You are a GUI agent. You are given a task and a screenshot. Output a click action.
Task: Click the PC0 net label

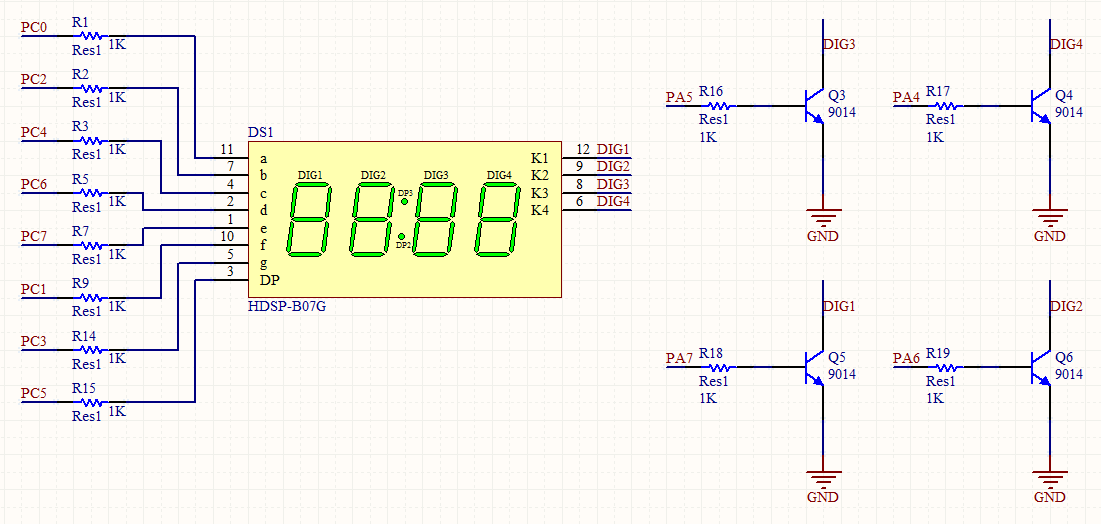coord(35,27)
